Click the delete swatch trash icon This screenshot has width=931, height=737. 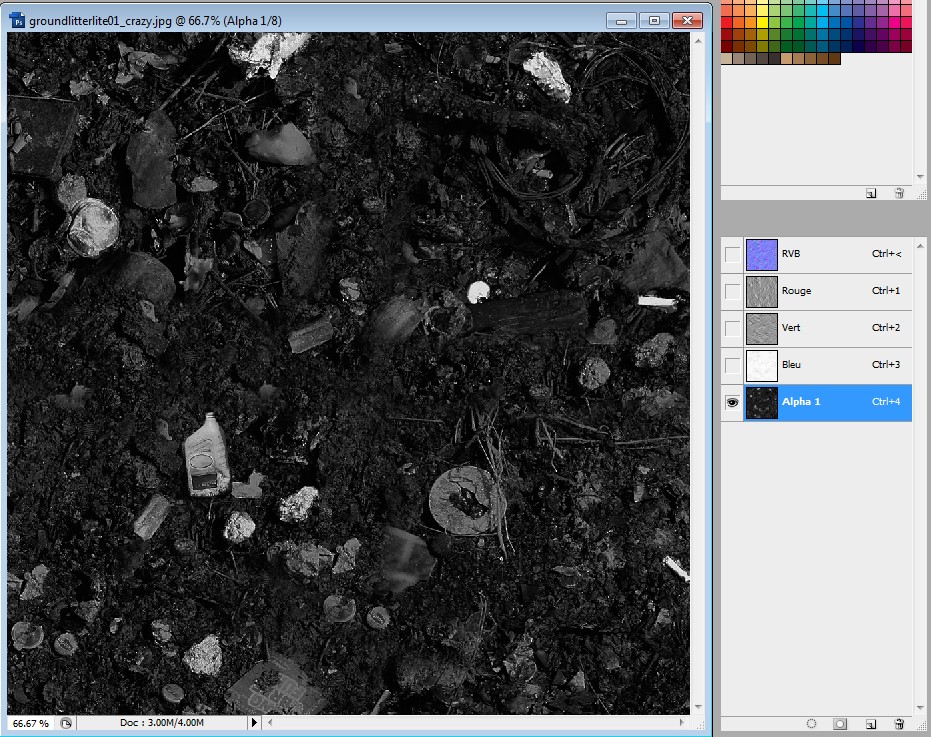click(x=899, y=193)
